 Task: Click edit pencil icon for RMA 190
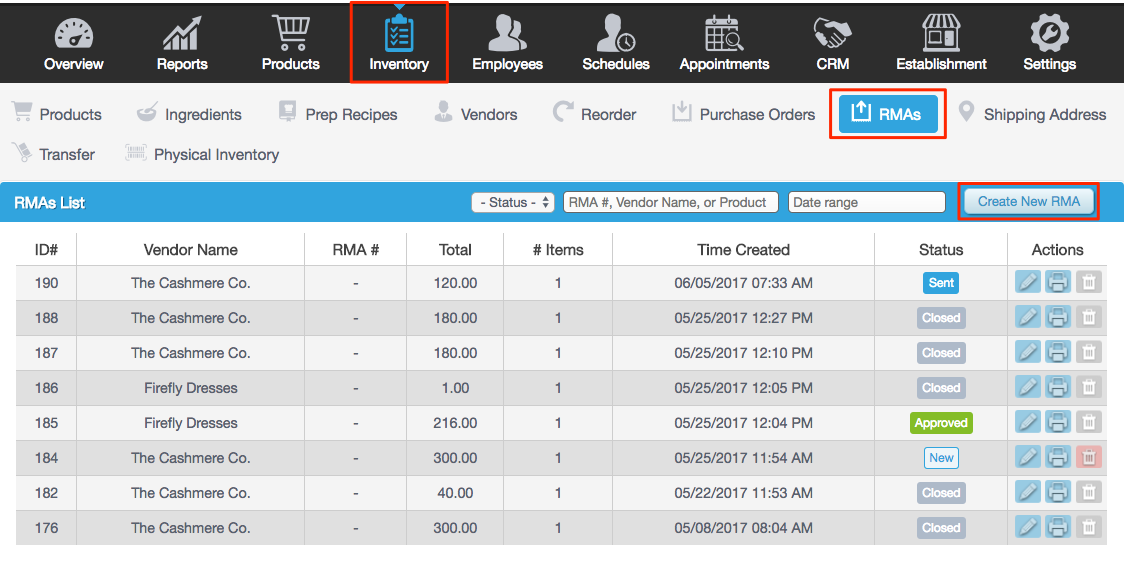tap(1027, 283)
